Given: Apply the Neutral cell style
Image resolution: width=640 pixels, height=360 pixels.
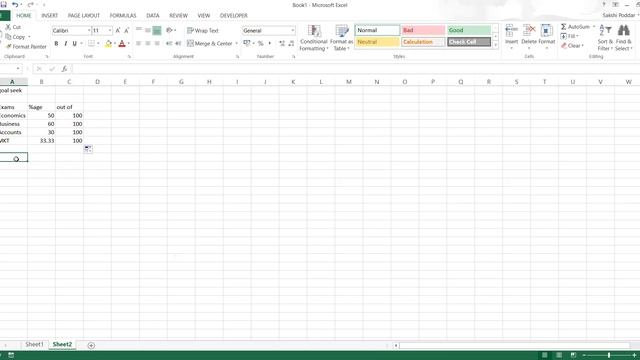Looking at the screenshot, I should (378, 42).
